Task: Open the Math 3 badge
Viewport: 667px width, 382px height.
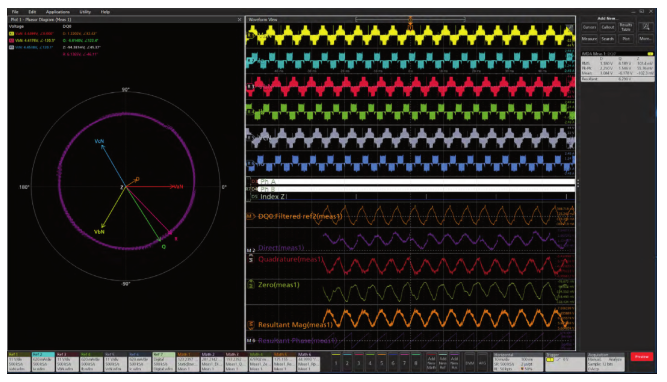Action: point(236,362)
